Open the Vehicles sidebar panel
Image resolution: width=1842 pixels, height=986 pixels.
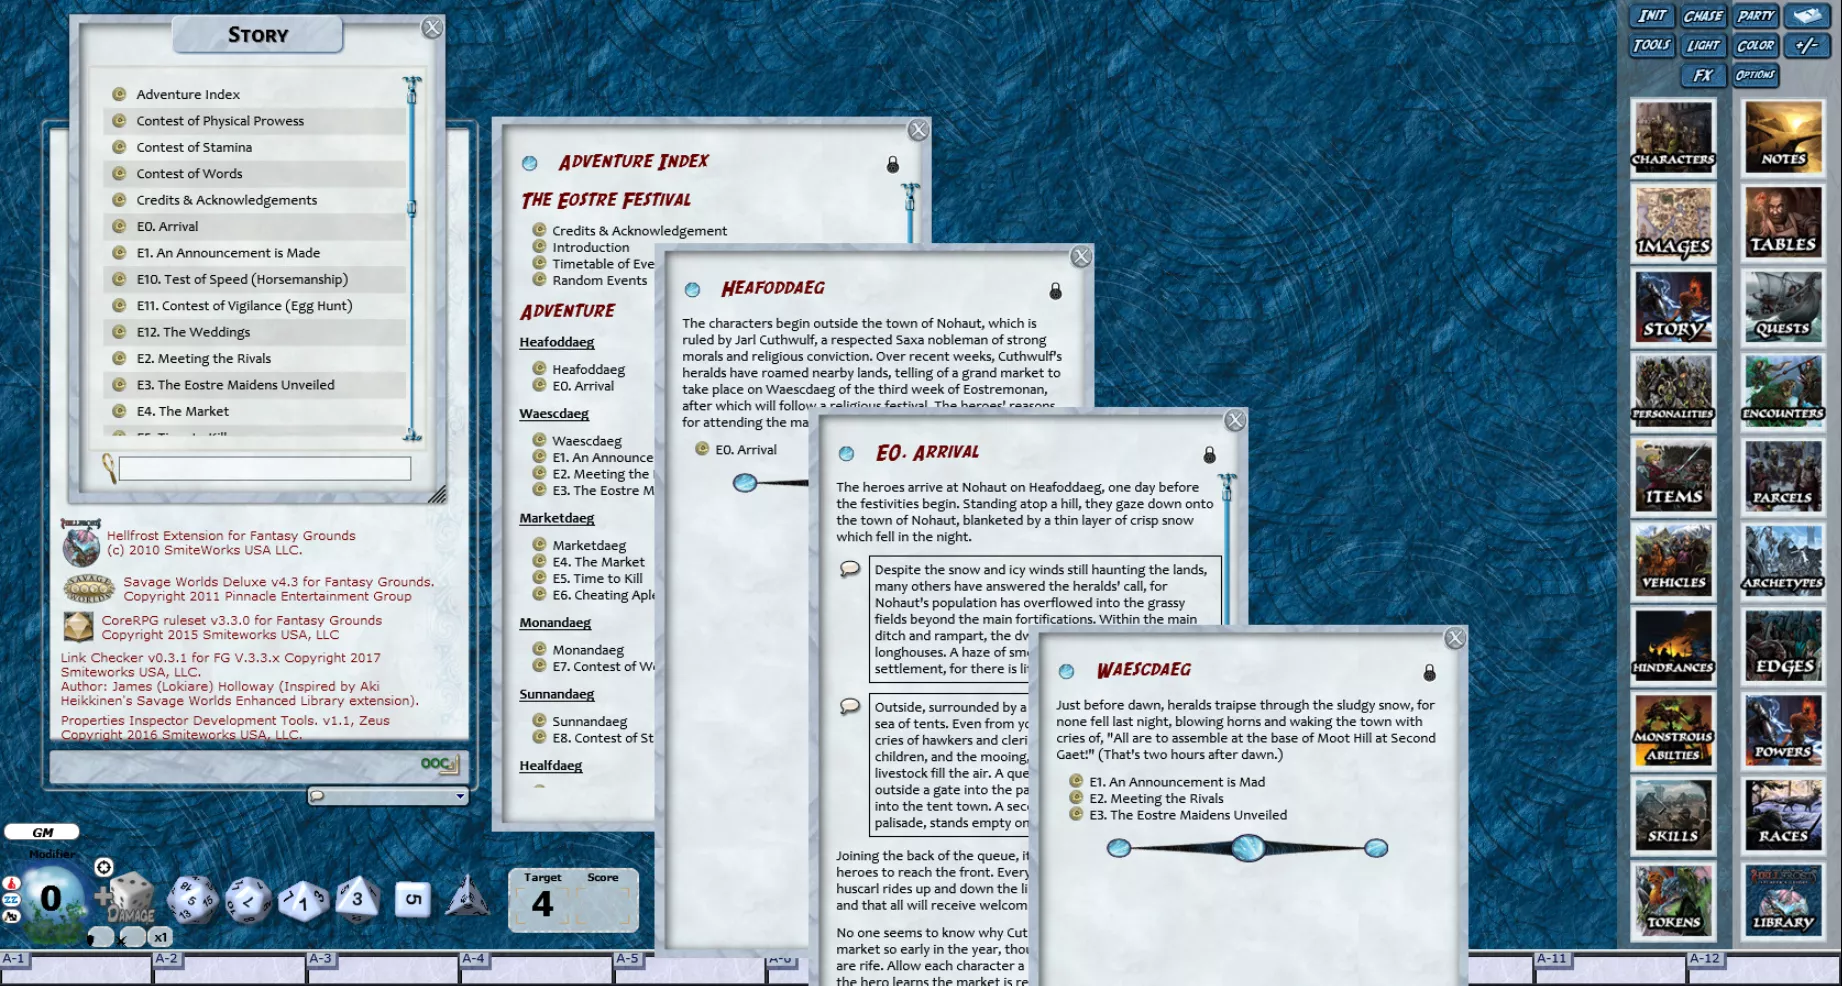(x=1673, y=562)
